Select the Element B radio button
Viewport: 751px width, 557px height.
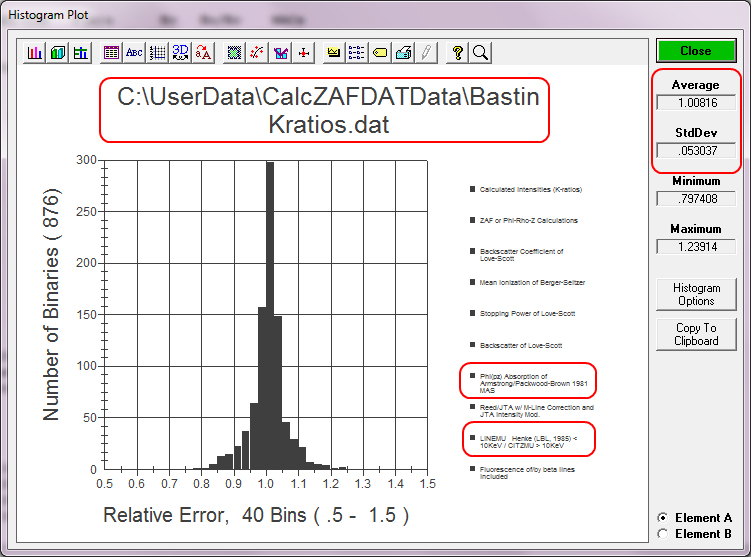click(662, 534)
